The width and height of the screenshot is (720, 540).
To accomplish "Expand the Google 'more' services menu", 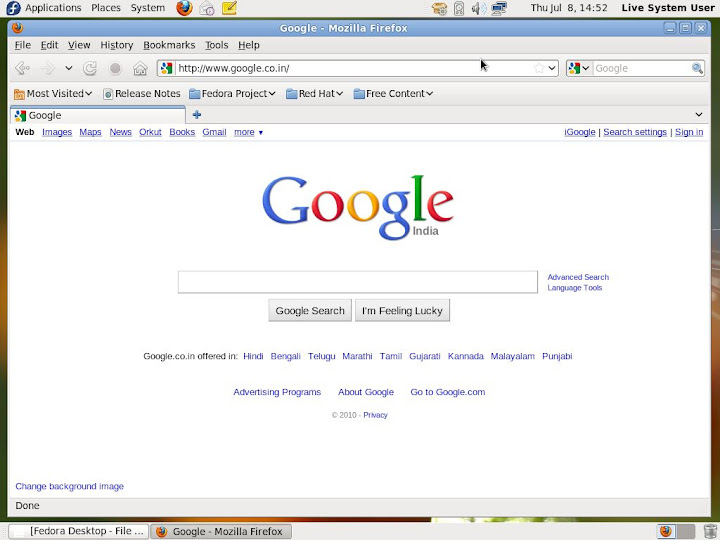I will [x=248, y=132].
